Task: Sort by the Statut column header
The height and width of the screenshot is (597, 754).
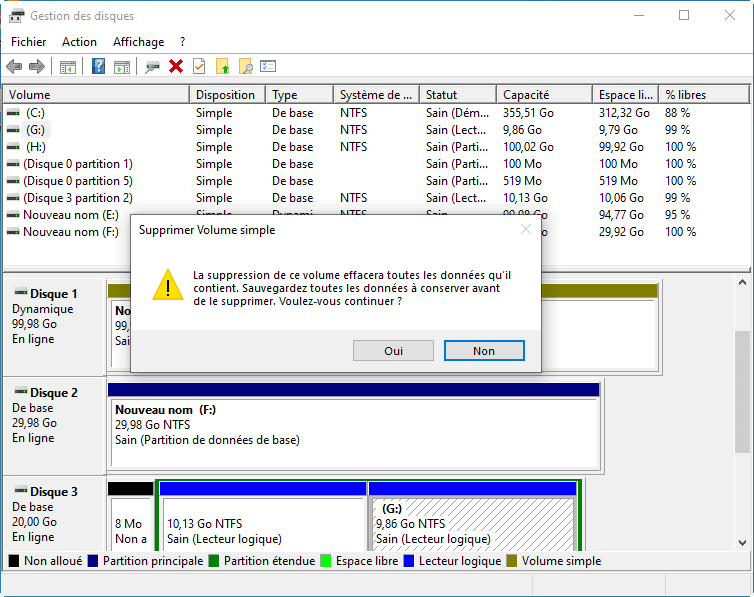Action: [458, 95]
